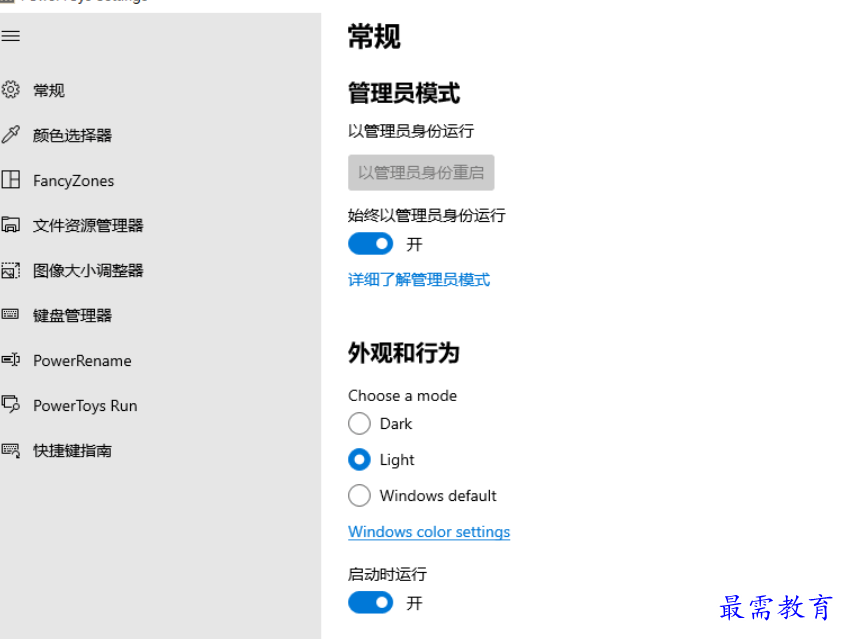Screen dimensions: 841x639
Task: Open the 常规 settings page
Action: pos(49,90)
